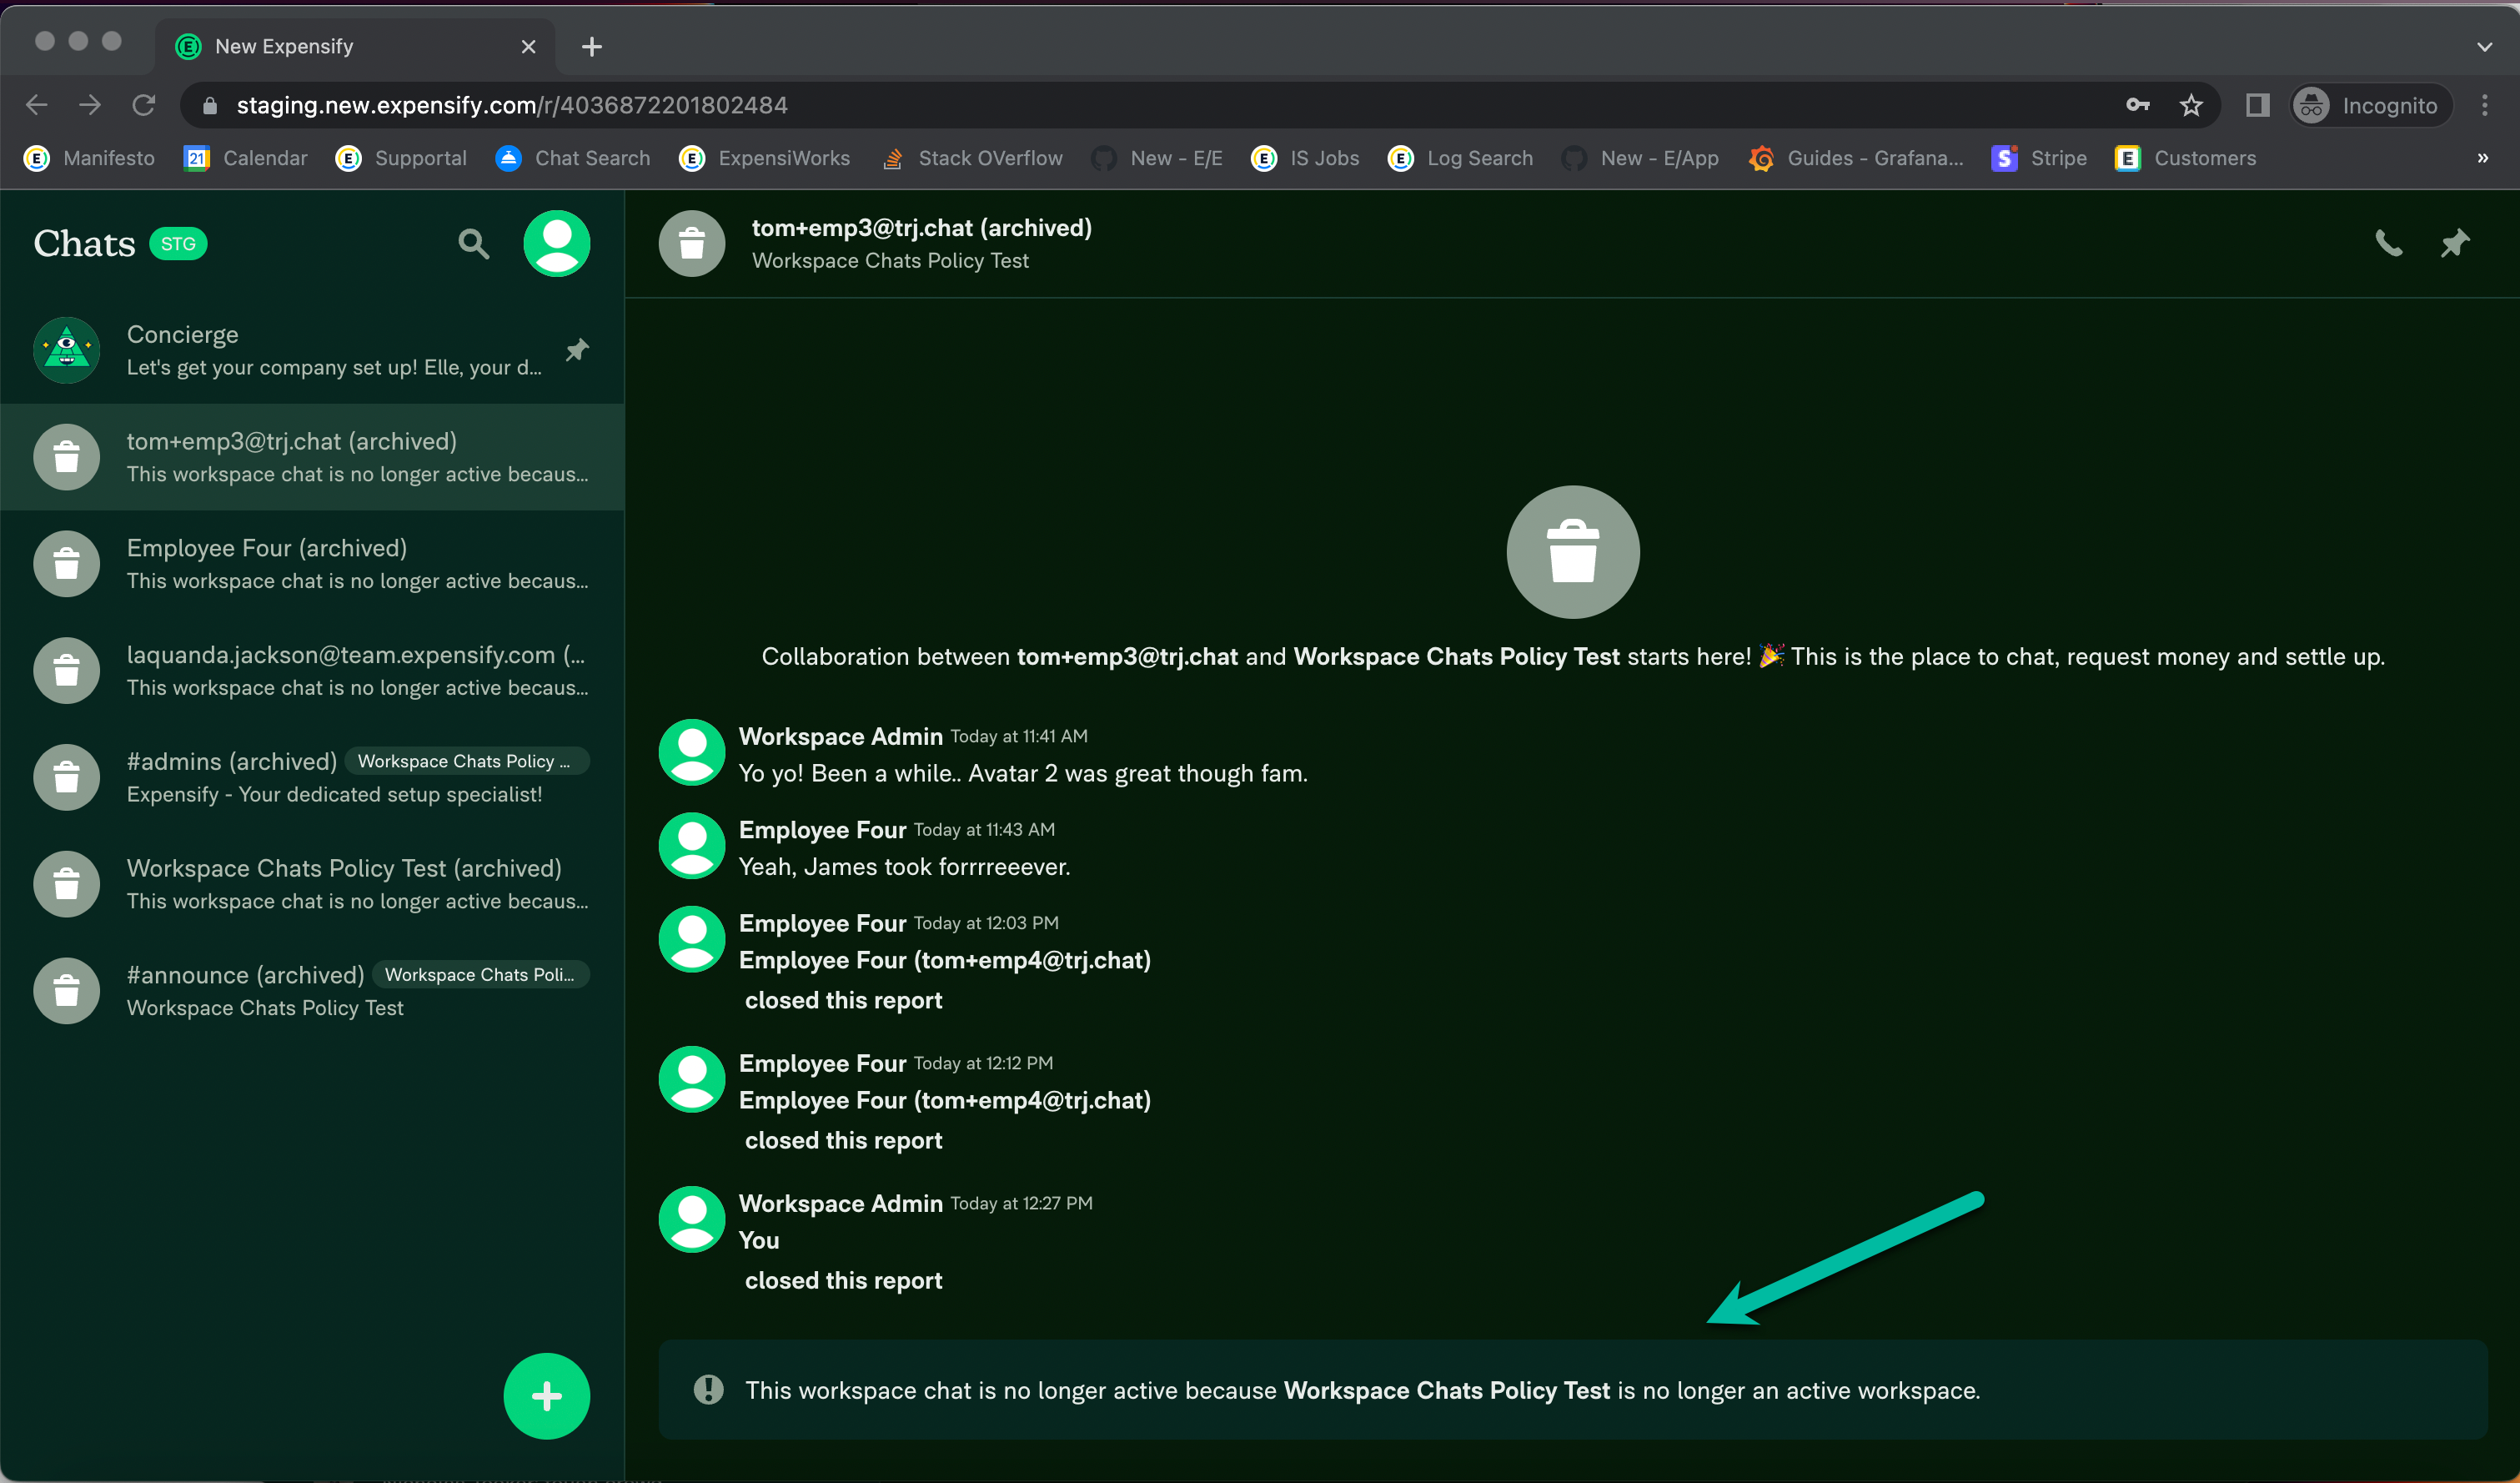Click Workspace Admin avatar on 11:41 AM message

click(691, 752)
